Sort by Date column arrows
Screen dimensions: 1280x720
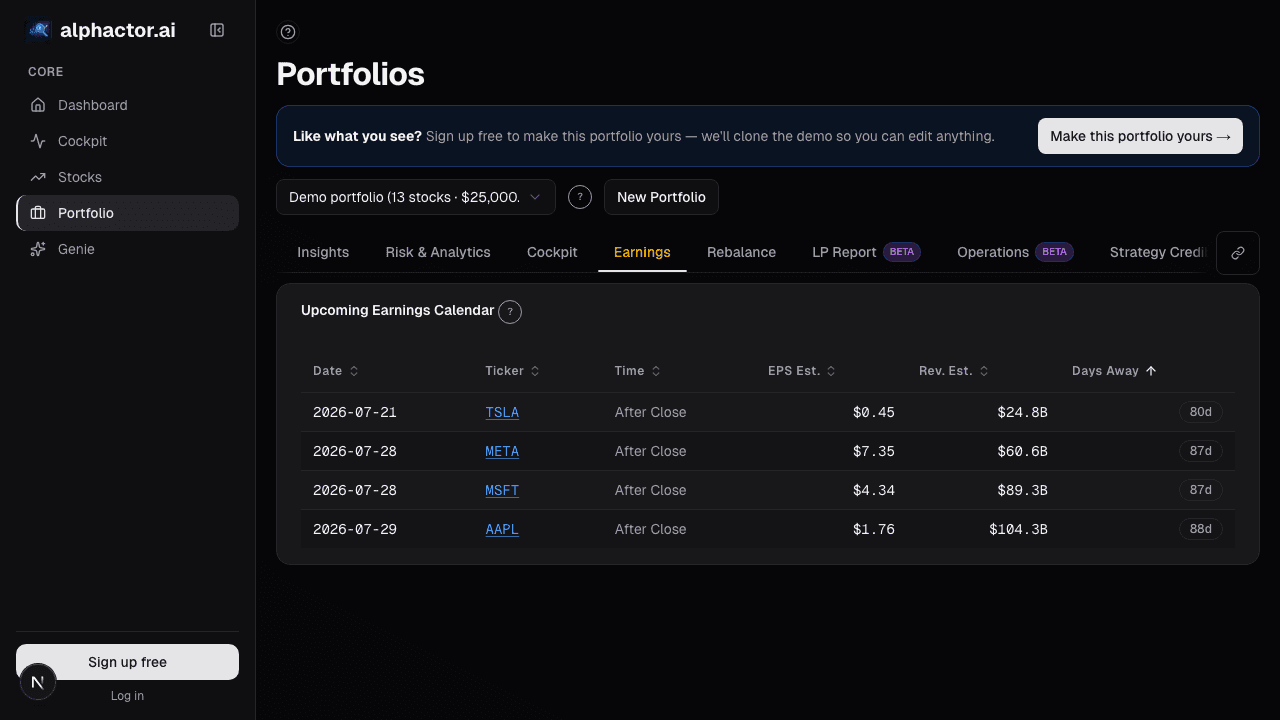(x=354, y=371)
